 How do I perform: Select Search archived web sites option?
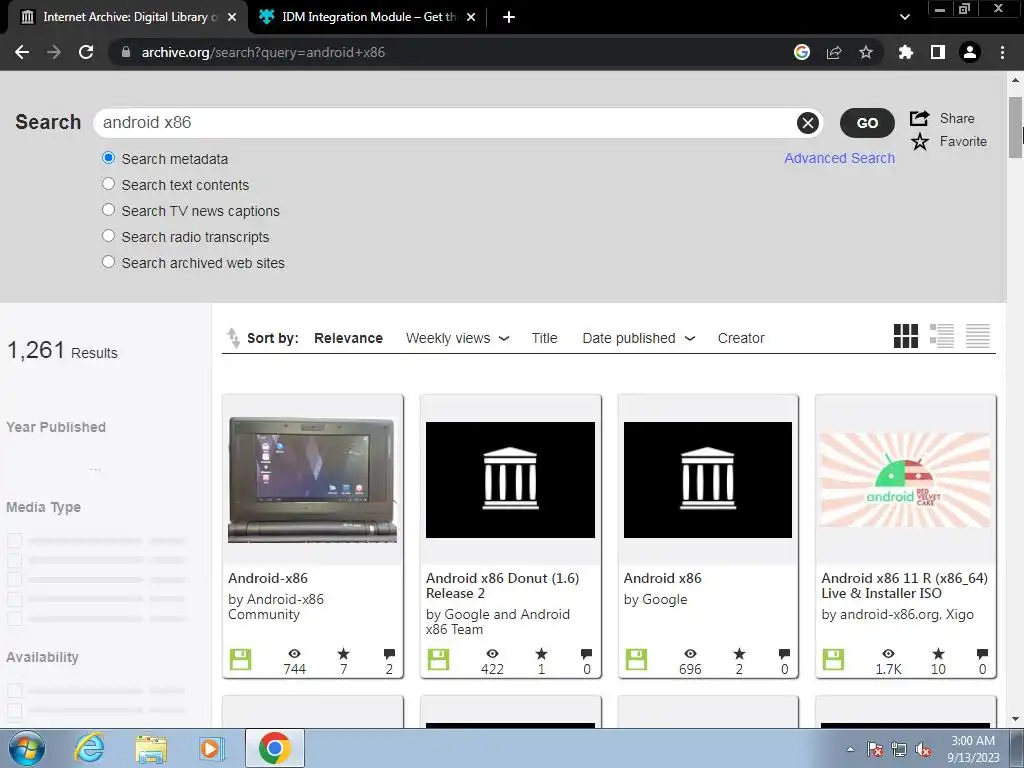coord(108,262)
